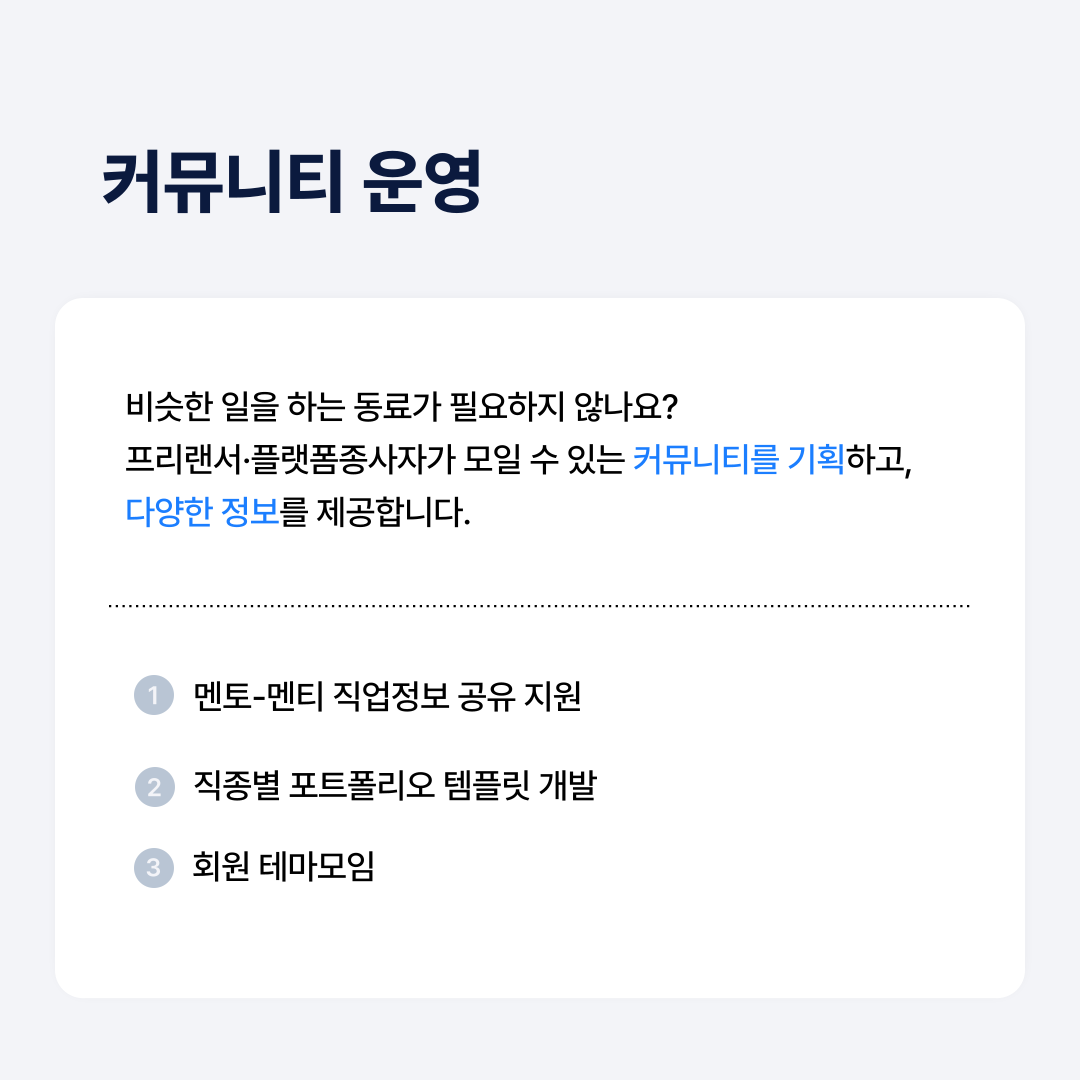Click the heading 커뮤니티 운영
Image resolution: width=1080 pixels, height=1080 pixels.
[291, 182]
